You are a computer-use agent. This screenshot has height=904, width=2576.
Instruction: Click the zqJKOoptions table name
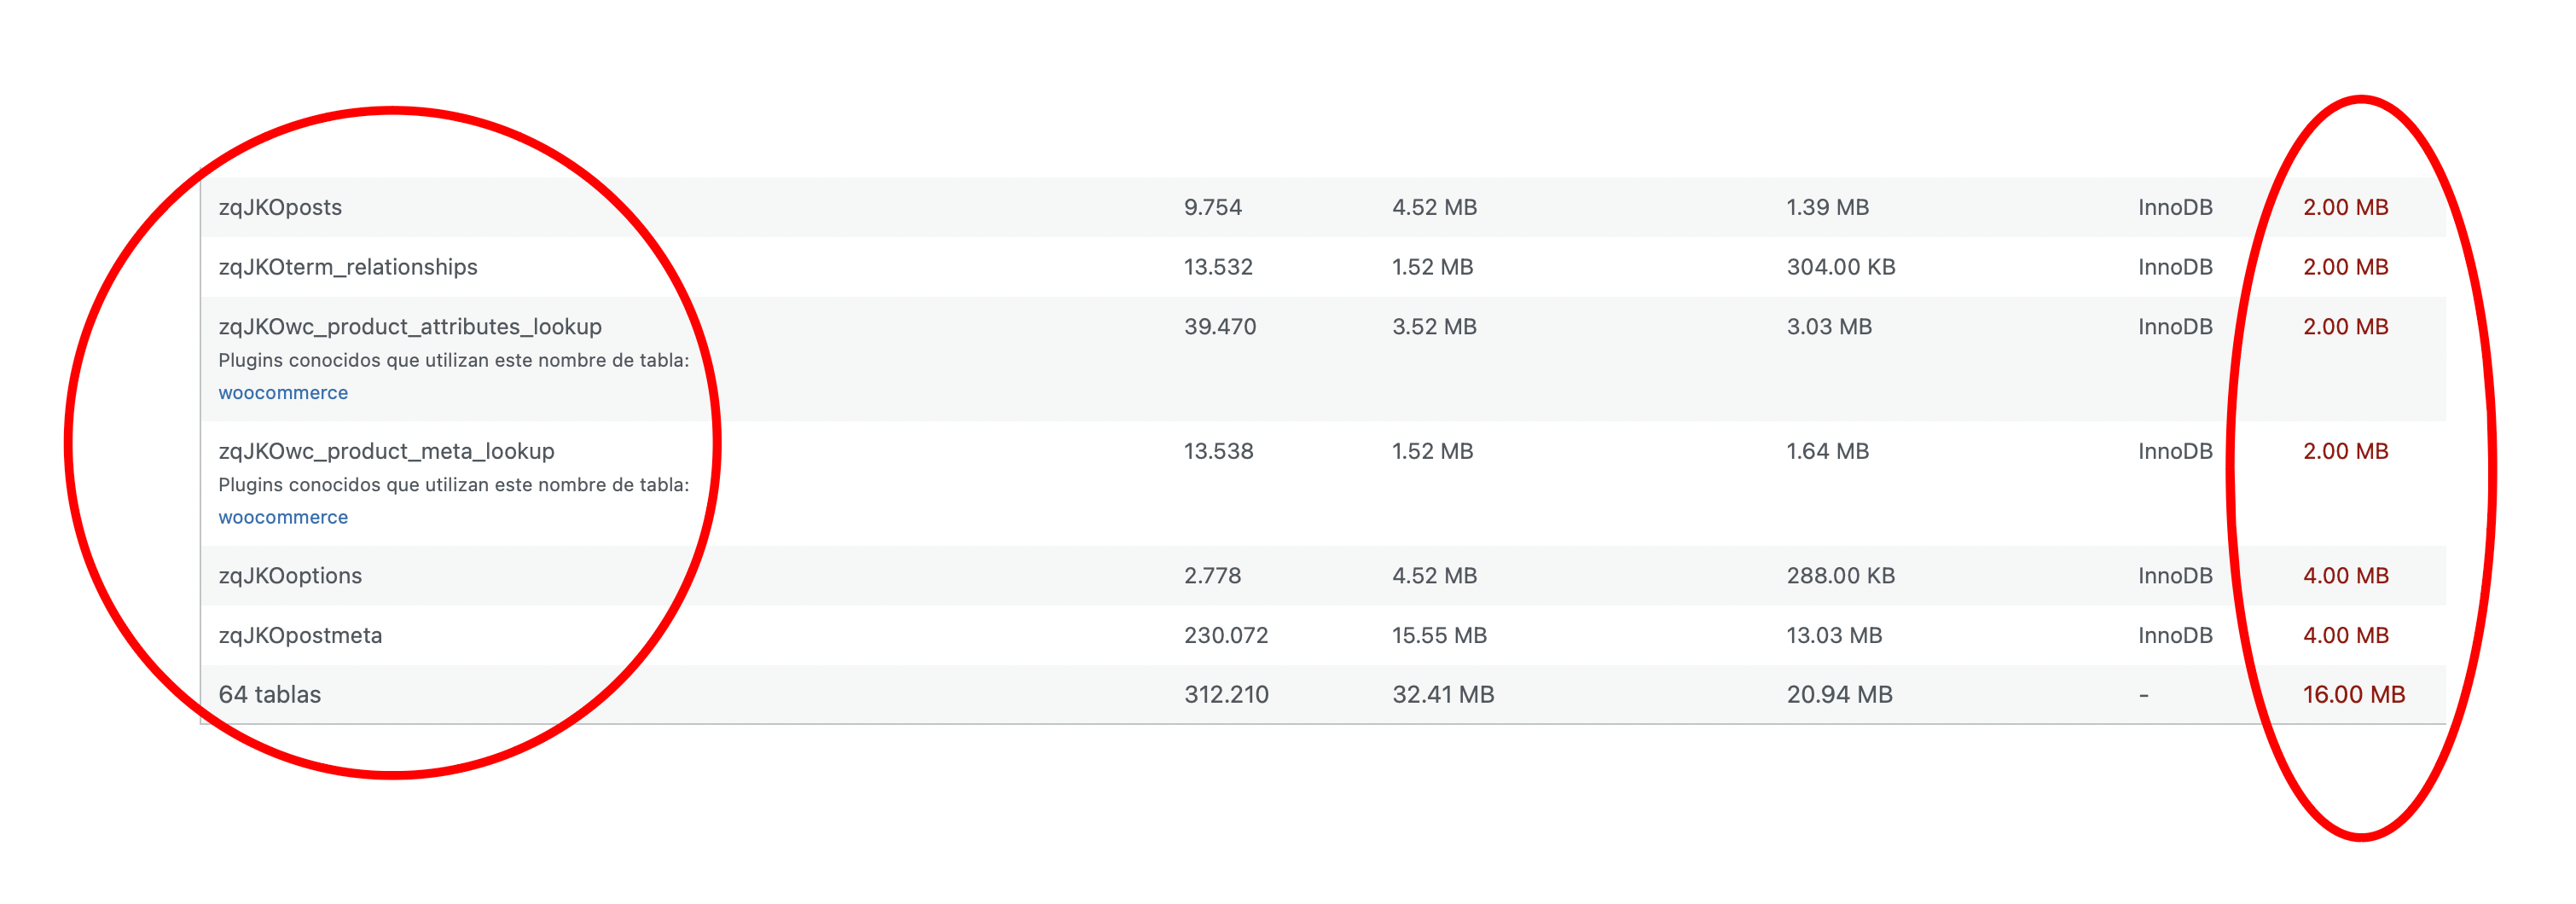(290, 576)
